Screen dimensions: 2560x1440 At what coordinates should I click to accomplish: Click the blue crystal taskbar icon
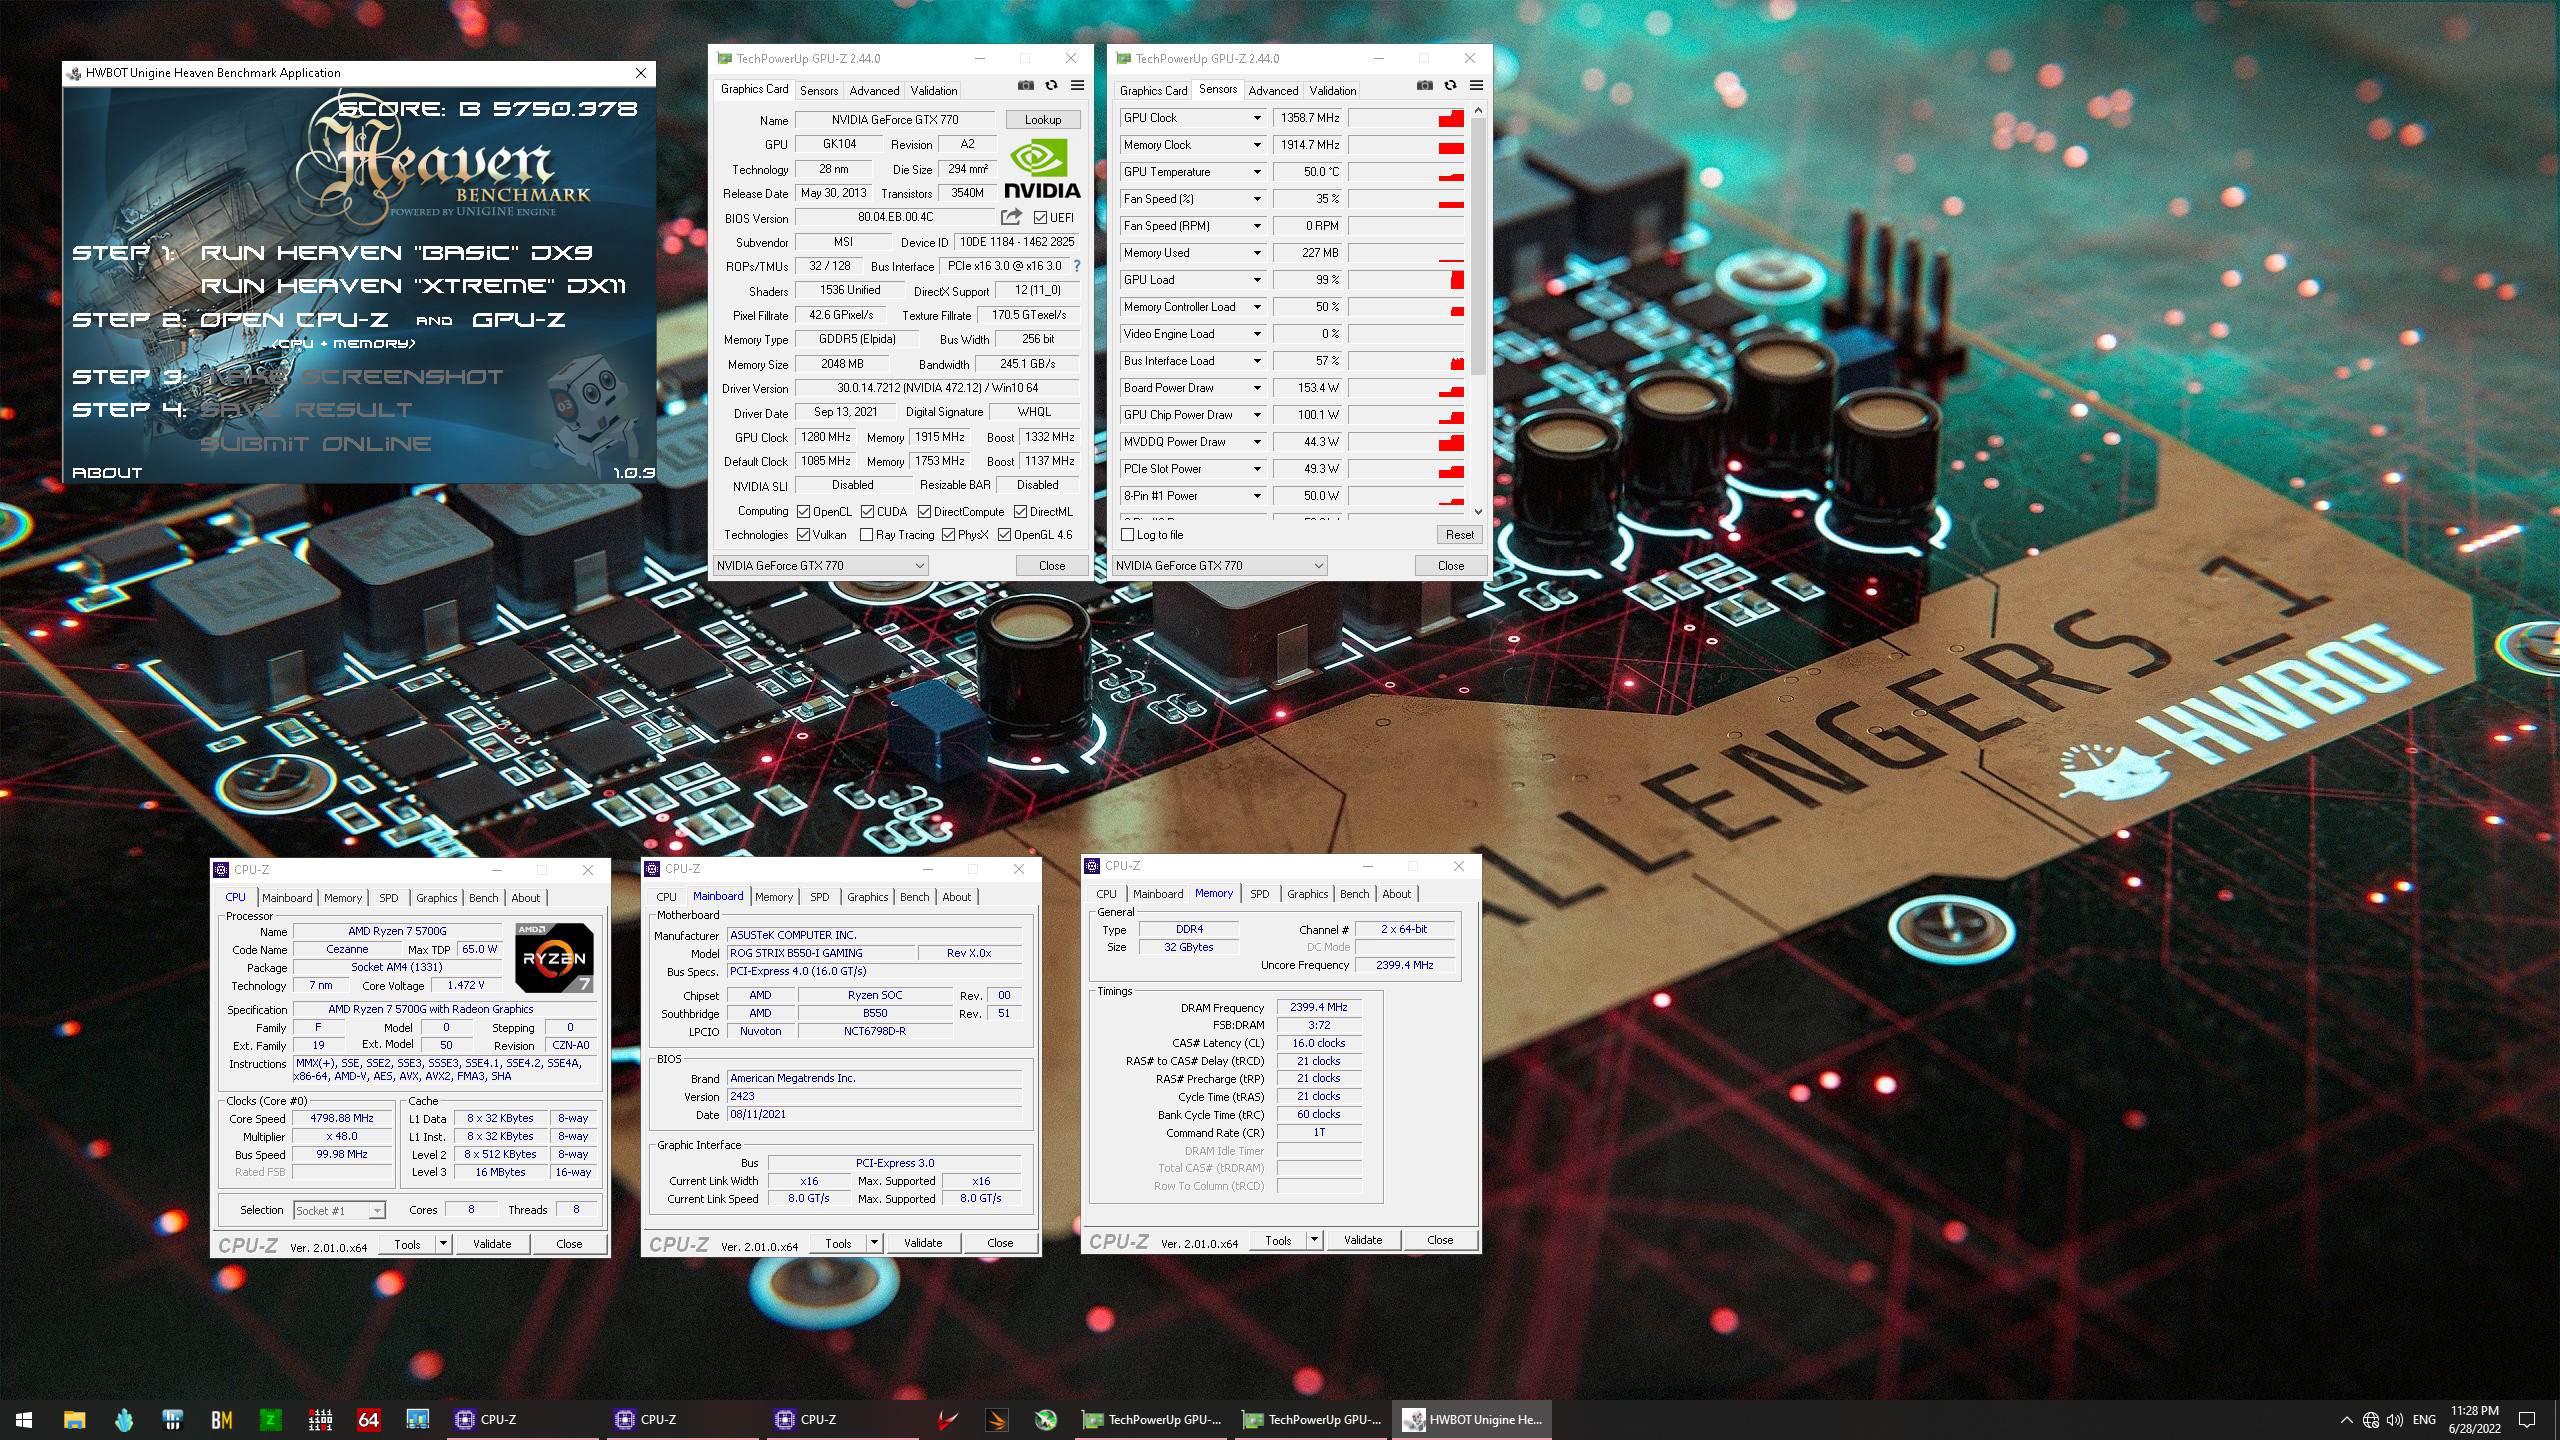pos(123,1419)
